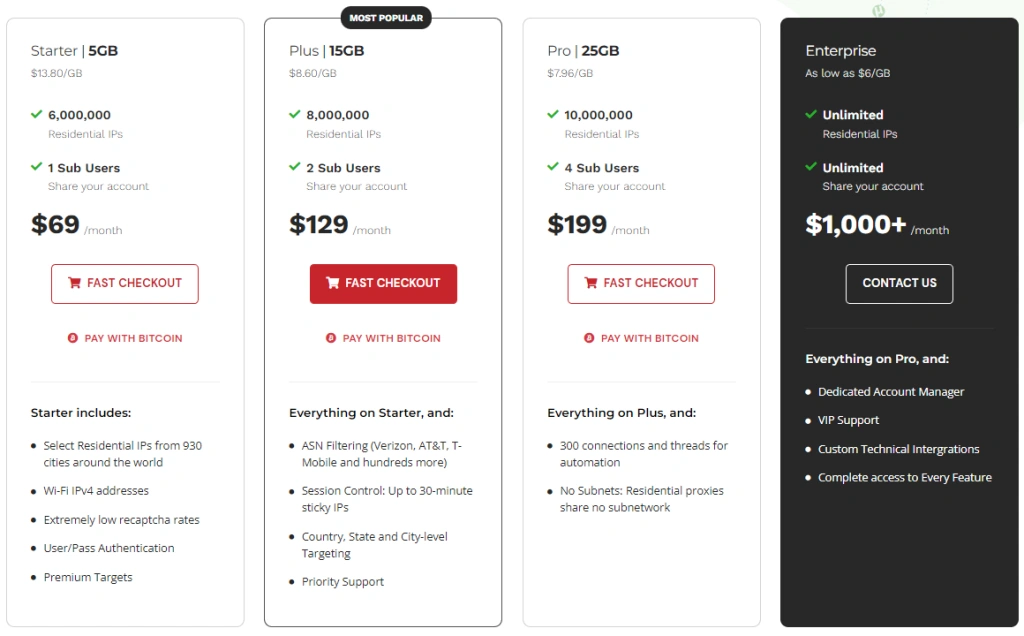This screenshot has width=1024, height=636.
Task: Click the Bitcoin icon beside Starter's Pay With Bitcoin
Action: [72, 338]
